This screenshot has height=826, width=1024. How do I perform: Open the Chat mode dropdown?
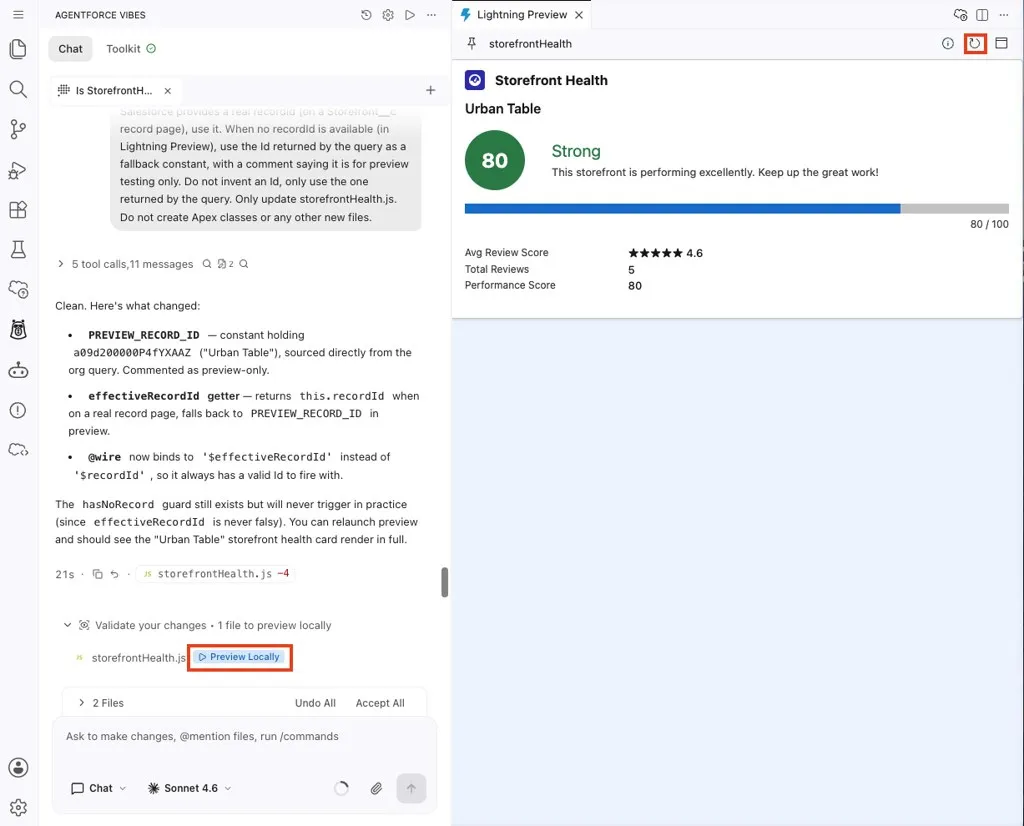(99, 788)
